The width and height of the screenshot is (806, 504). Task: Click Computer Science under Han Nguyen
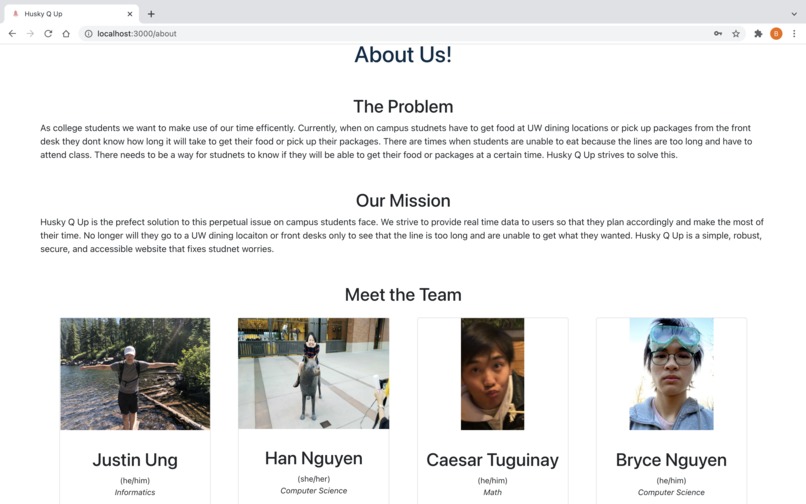tap(314, 491)
